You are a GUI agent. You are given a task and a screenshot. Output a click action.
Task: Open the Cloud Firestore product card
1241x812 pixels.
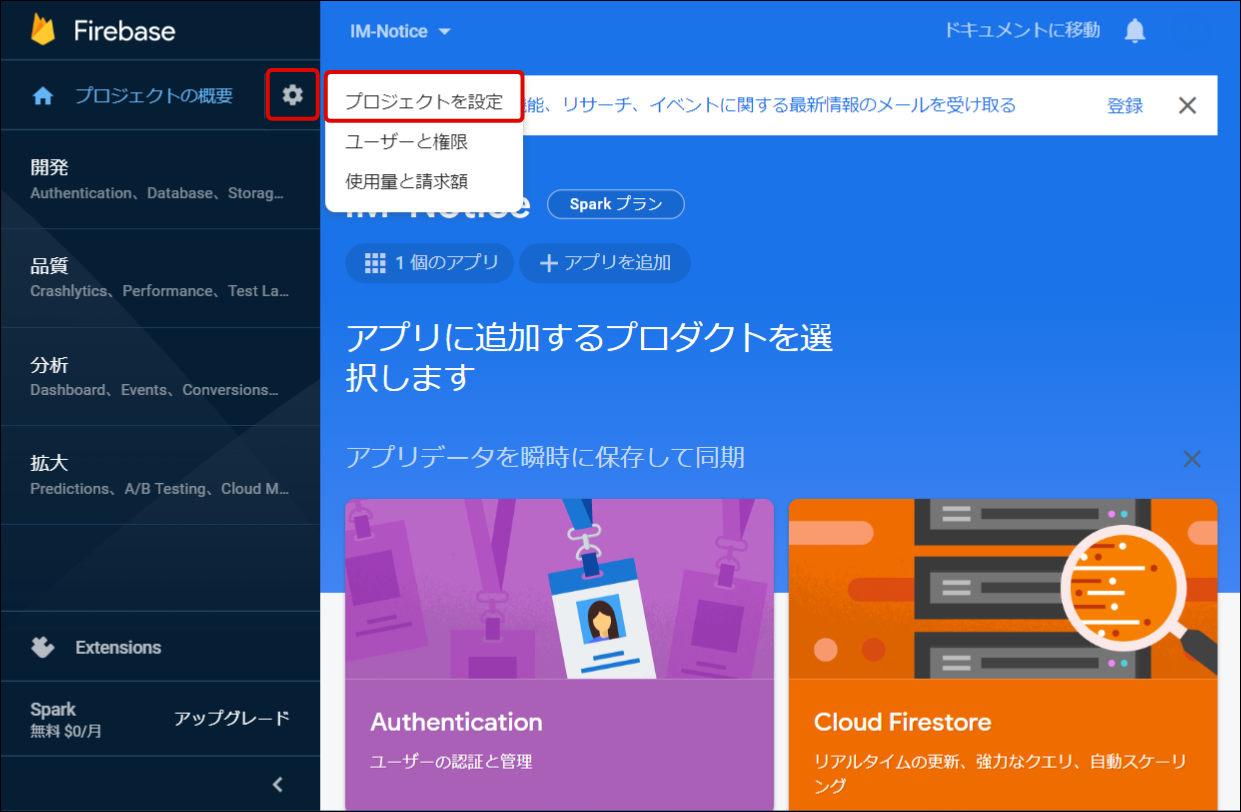pos(1003,655)
